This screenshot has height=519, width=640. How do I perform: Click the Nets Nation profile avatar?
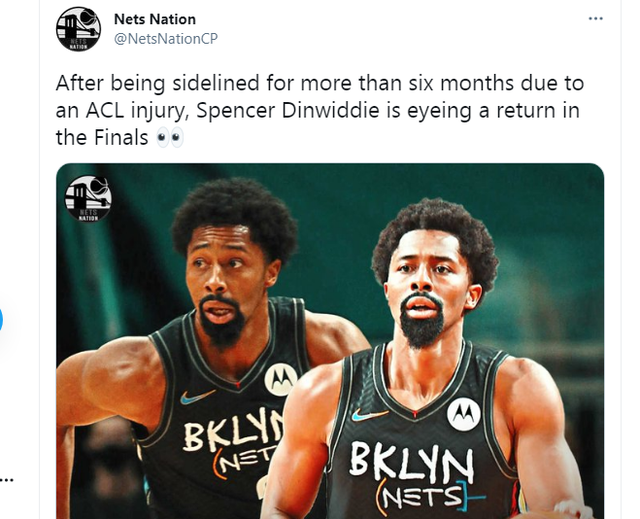(x=78, y=29)
